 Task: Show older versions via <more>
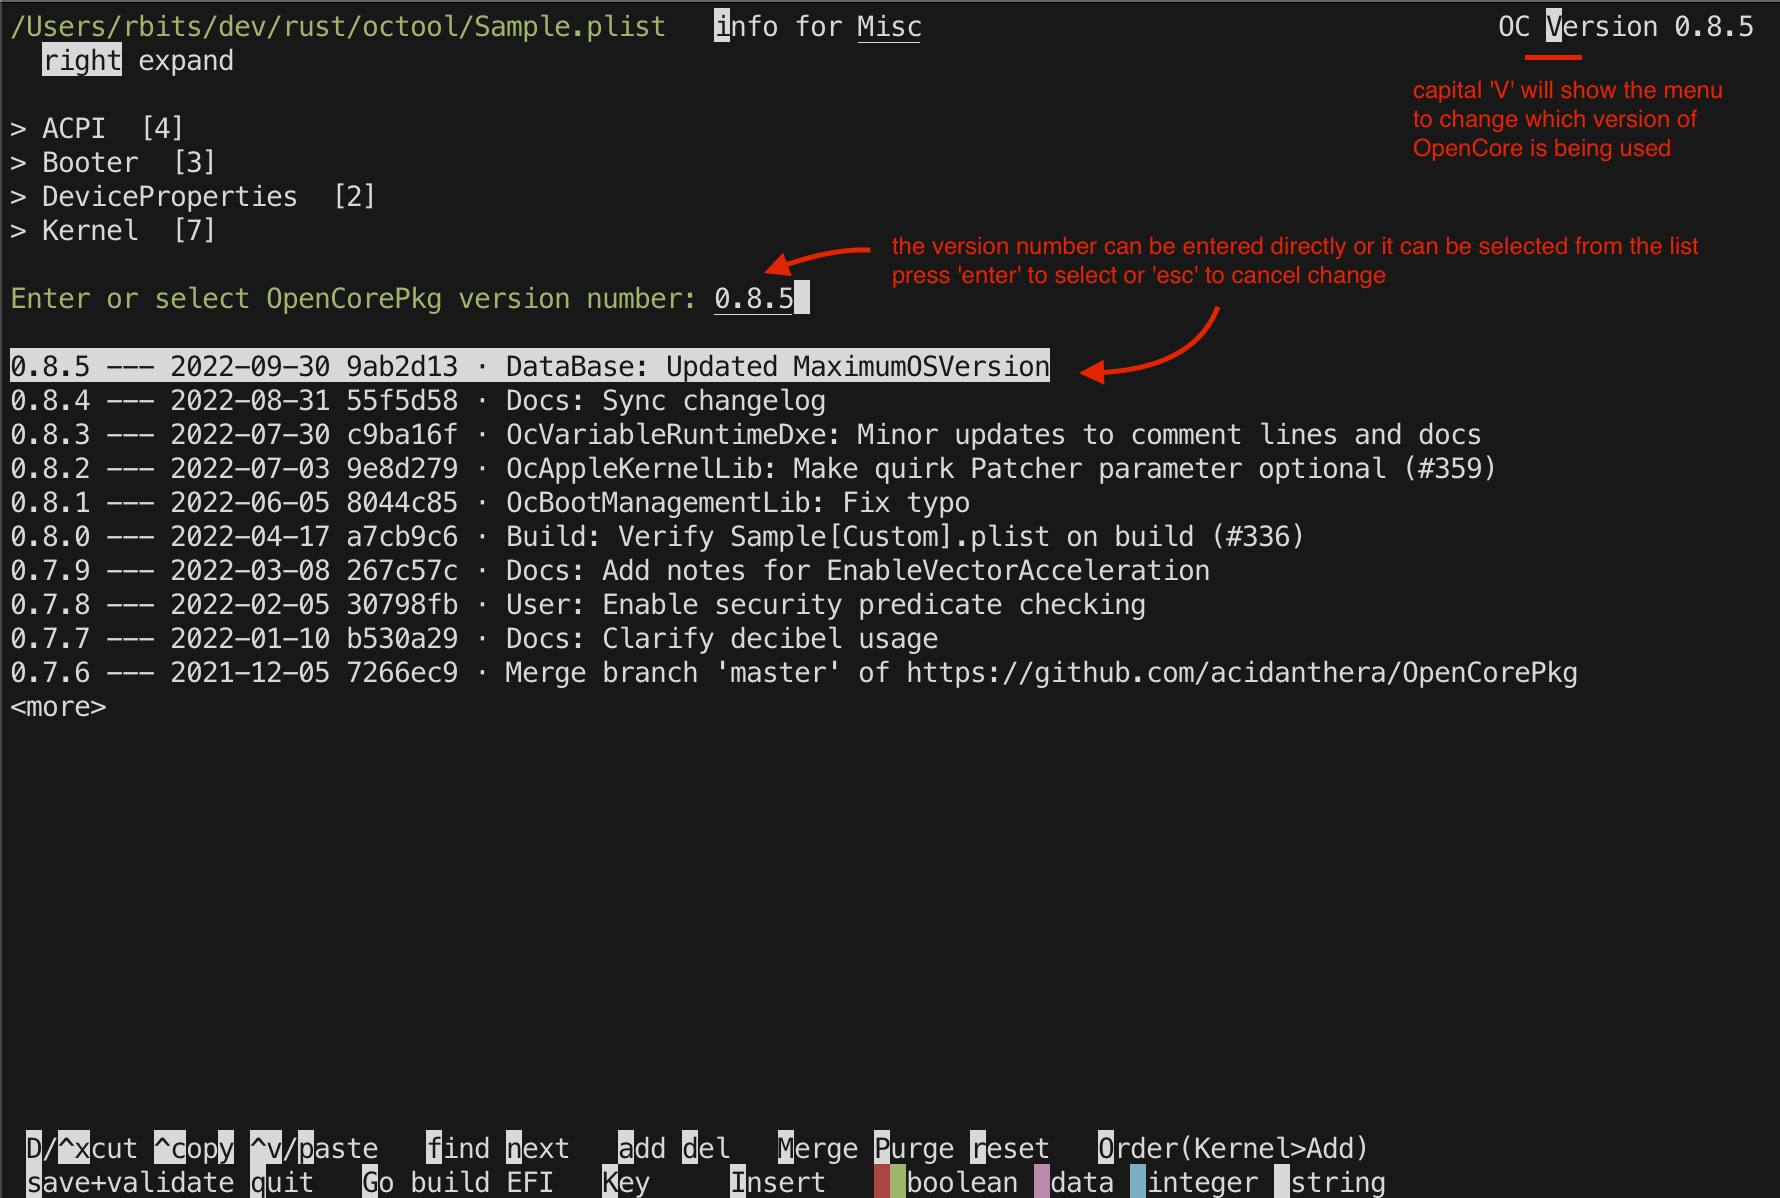58,706
